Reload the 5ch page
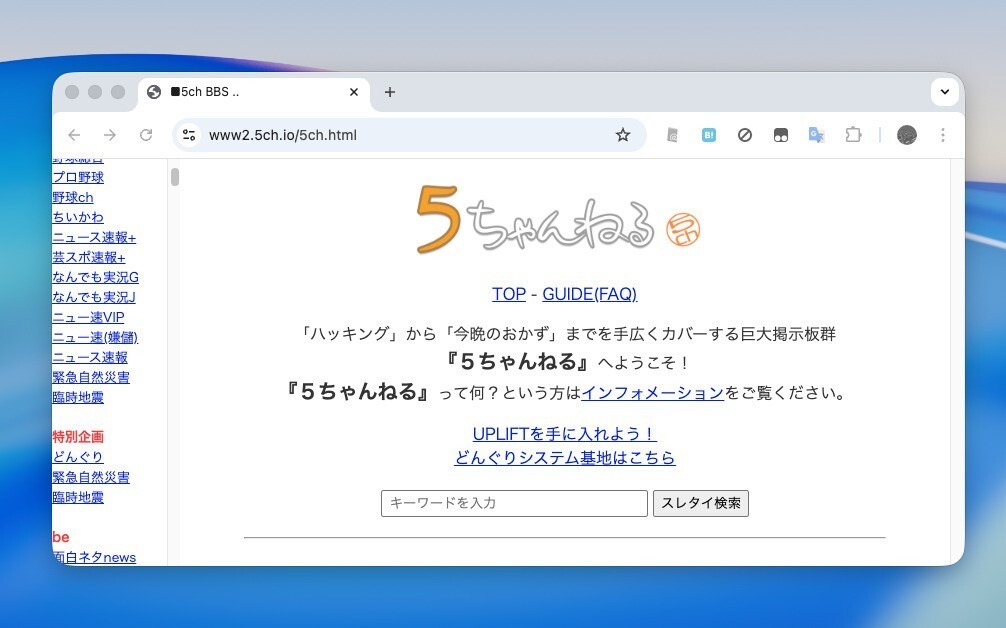 point(146,135)
